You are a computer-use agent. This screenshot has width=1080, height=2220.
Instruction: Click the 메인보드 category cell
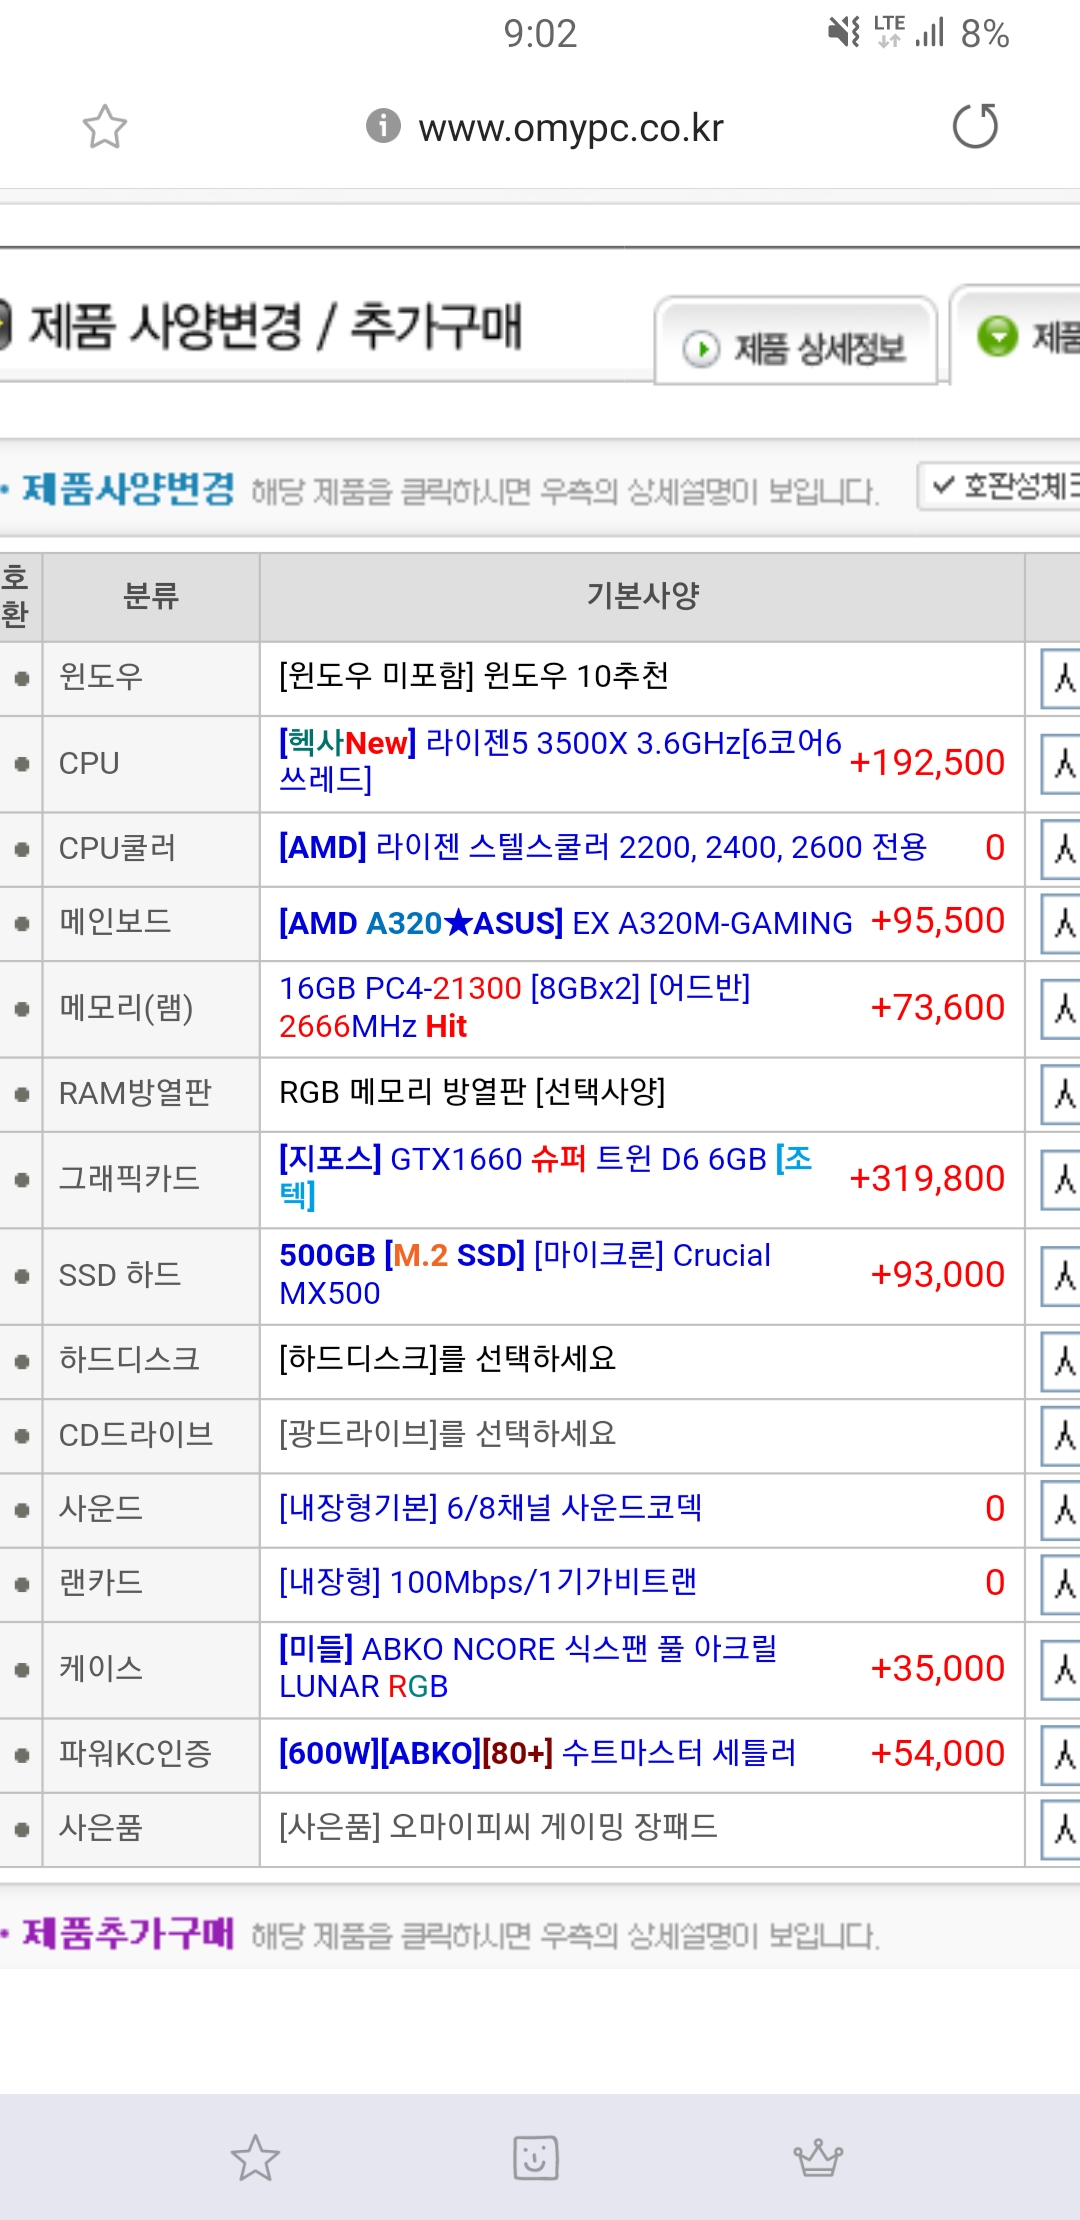click(x=150, y=923)
